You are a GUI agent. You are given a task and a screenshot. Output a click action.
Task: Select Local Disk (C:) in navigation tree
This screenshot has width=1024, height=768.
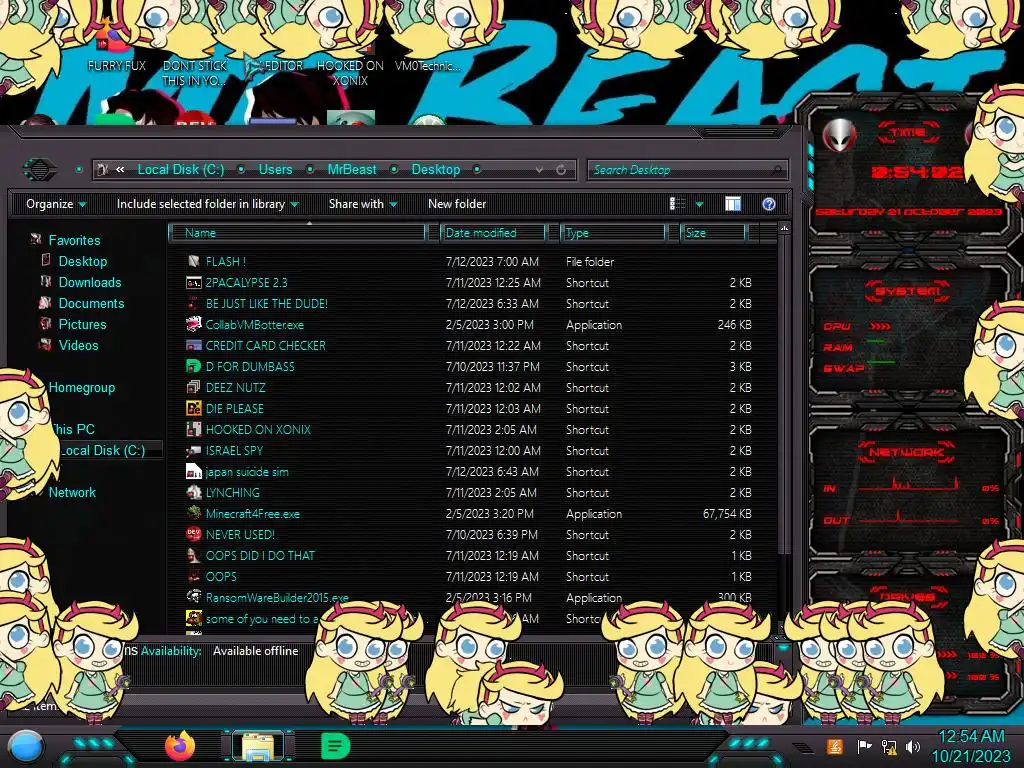click(x=101, y=450)
